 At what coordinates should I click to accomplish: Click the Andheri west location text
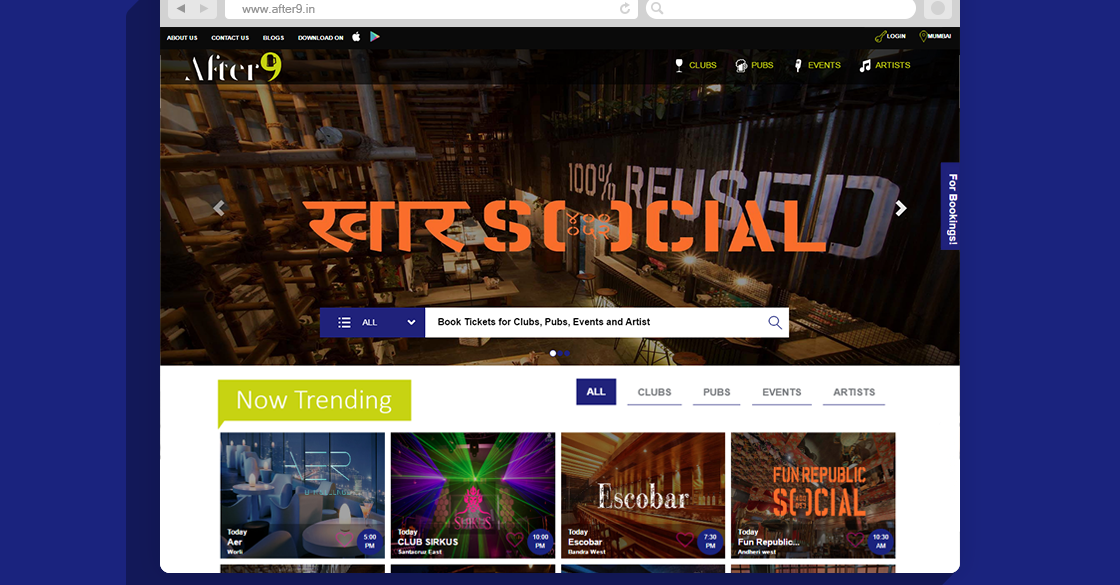(757, 552)
